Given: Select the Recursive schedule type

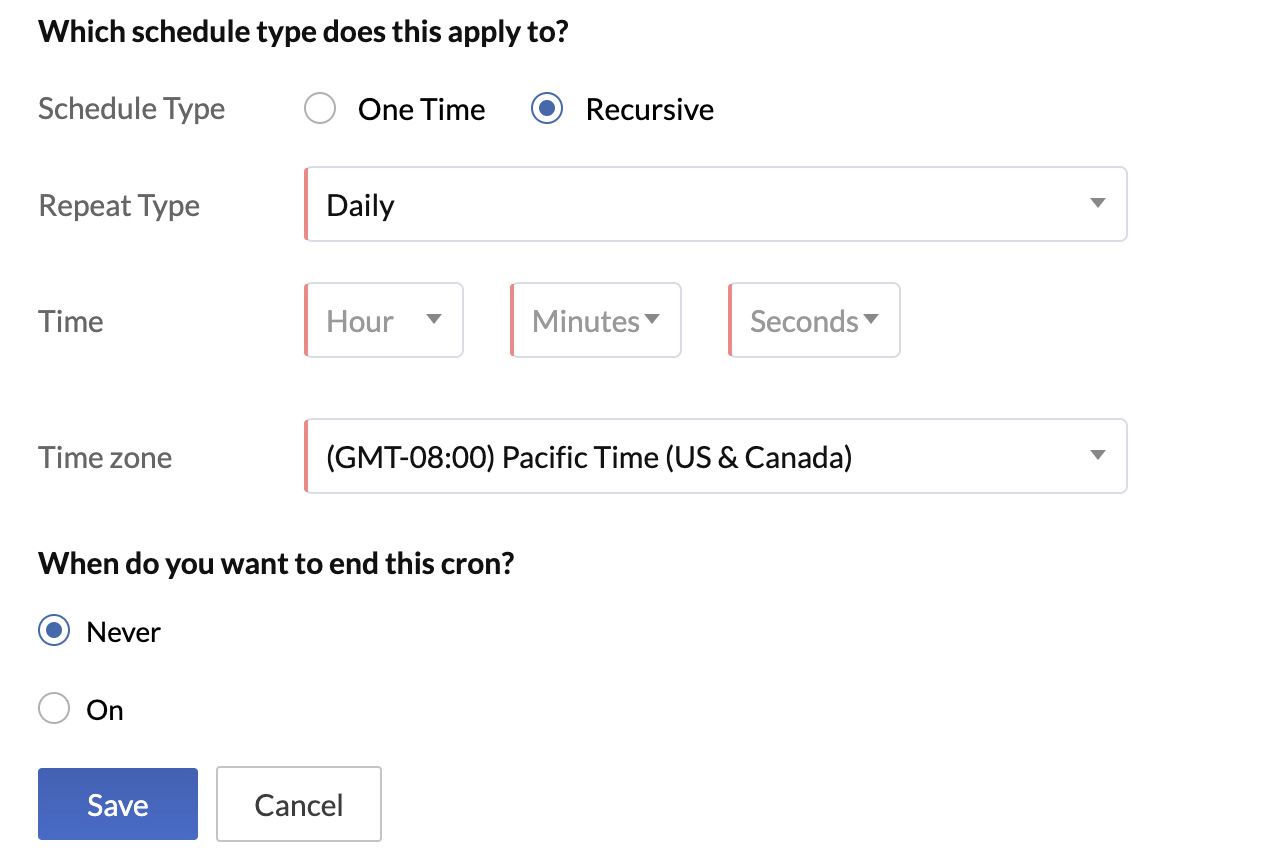Looking at the screenshot, I should (x=547, y=108).
